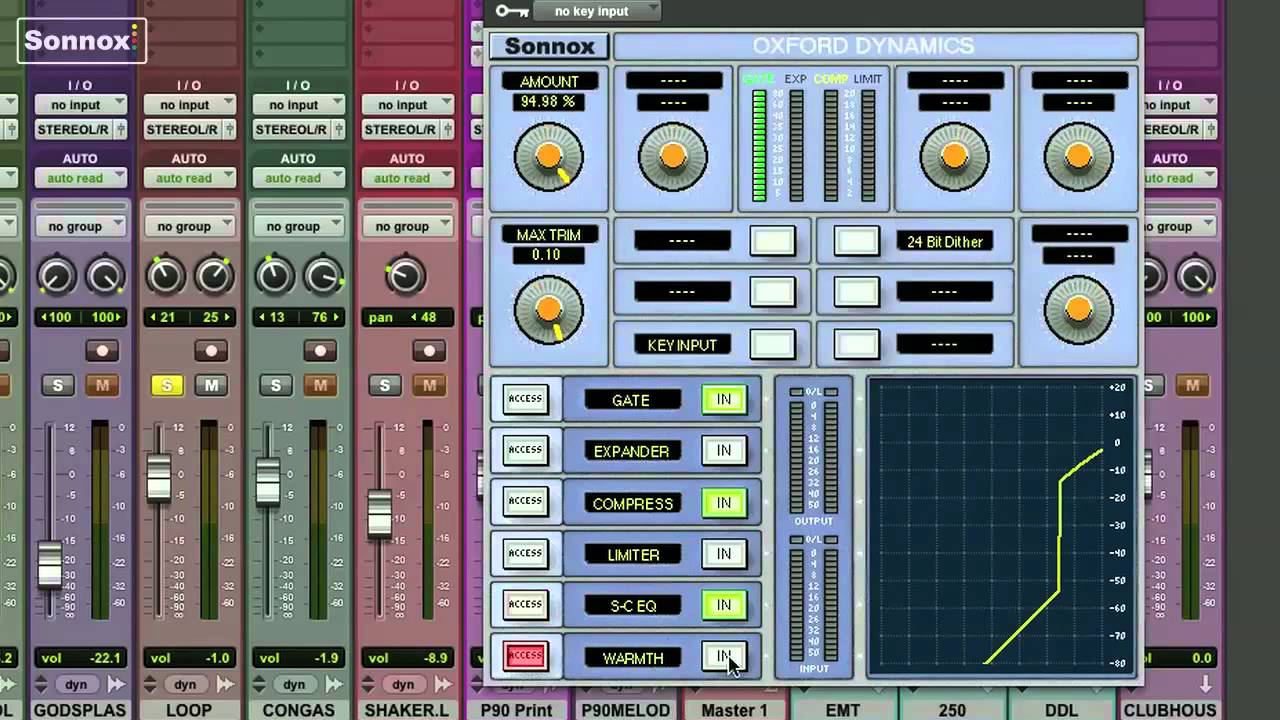Enable the LIMITER IN button
Viewport: 1280px width, 720px height.
[x=723, y=554]
